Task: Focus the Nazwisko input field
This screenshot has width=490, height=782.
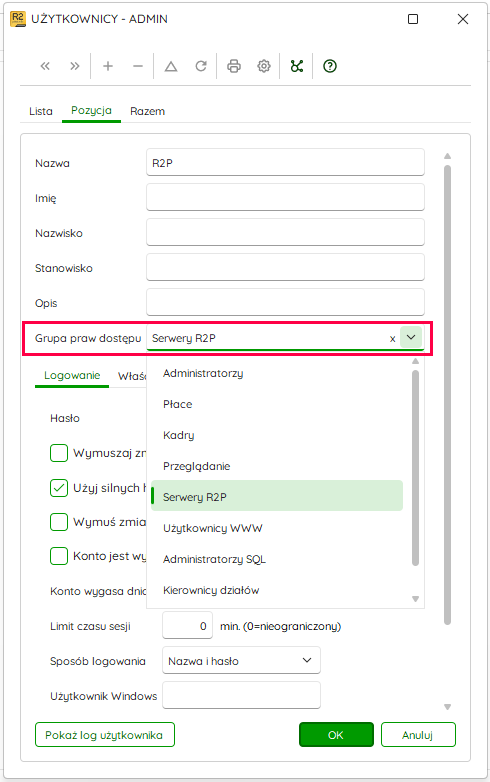Action: coord(285,232)
